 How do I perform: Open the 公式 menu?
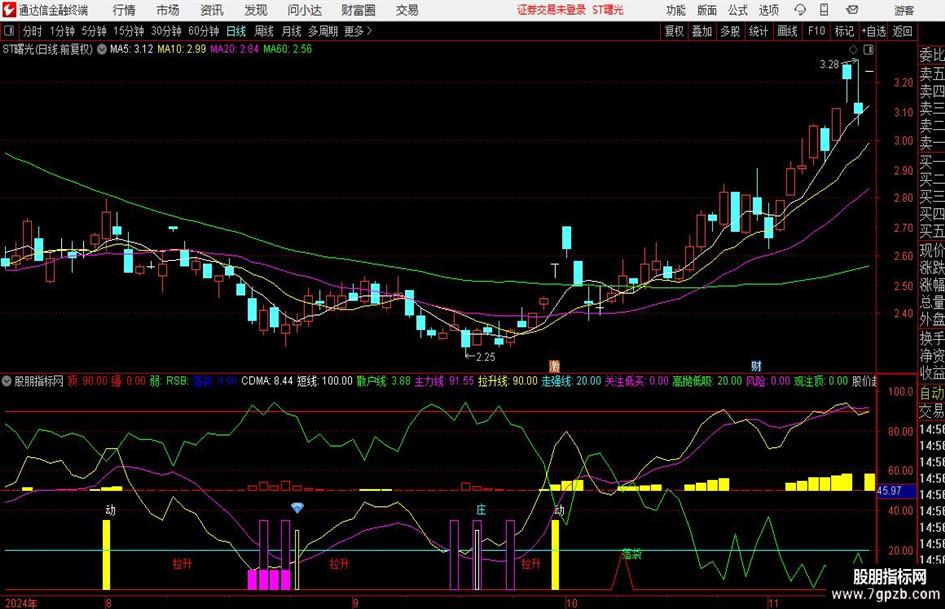(738, 10)
